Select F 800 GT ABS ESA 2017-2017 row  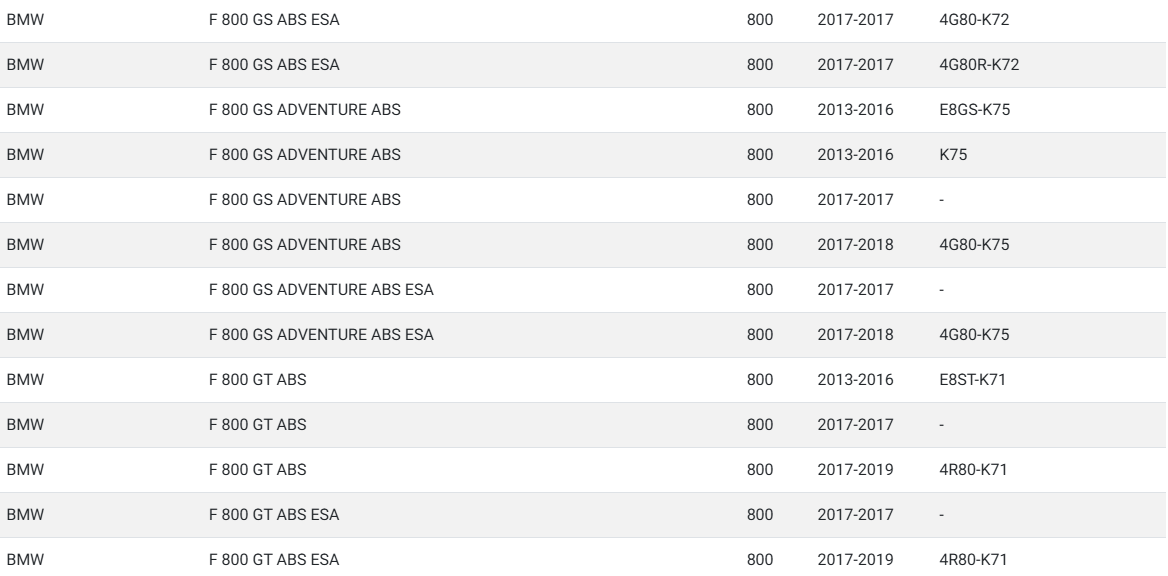pyautogui.click(x=584, y=515)
